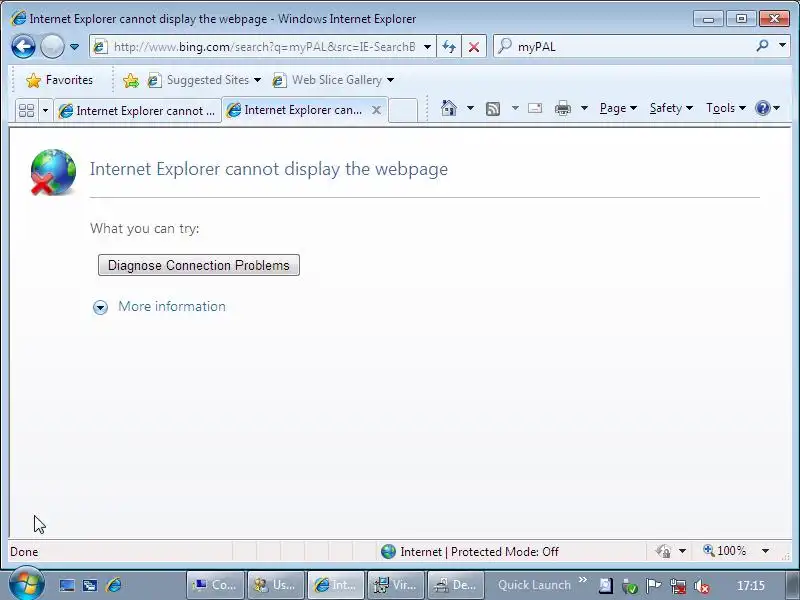Click network disconnected tray icon
Viewport: 800px width, 600px height.
coord(678,586)
